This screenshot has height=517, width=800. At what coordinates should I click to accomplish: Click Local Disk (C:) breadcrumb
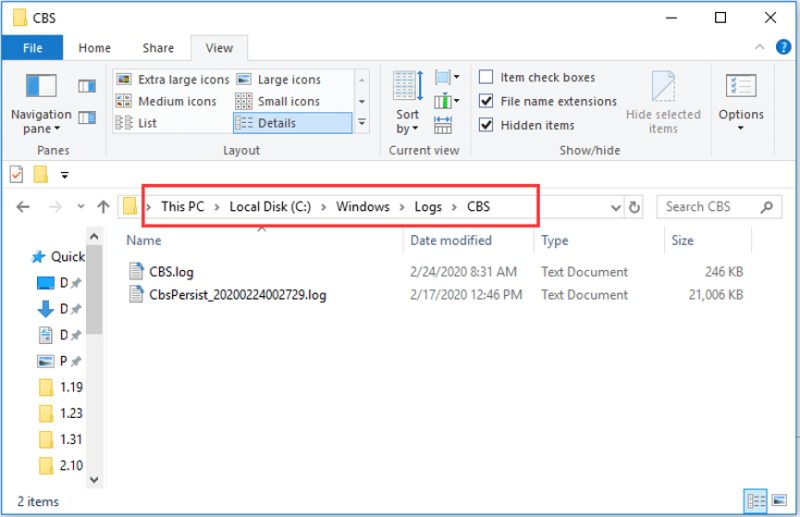270,207
